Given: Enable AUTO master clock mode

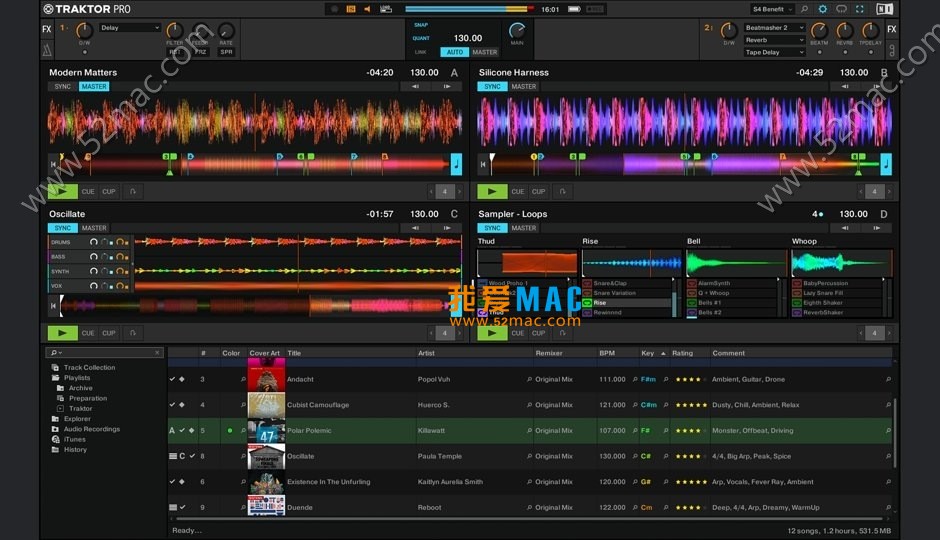Looking at the screenshot, I should pos(454,52).
